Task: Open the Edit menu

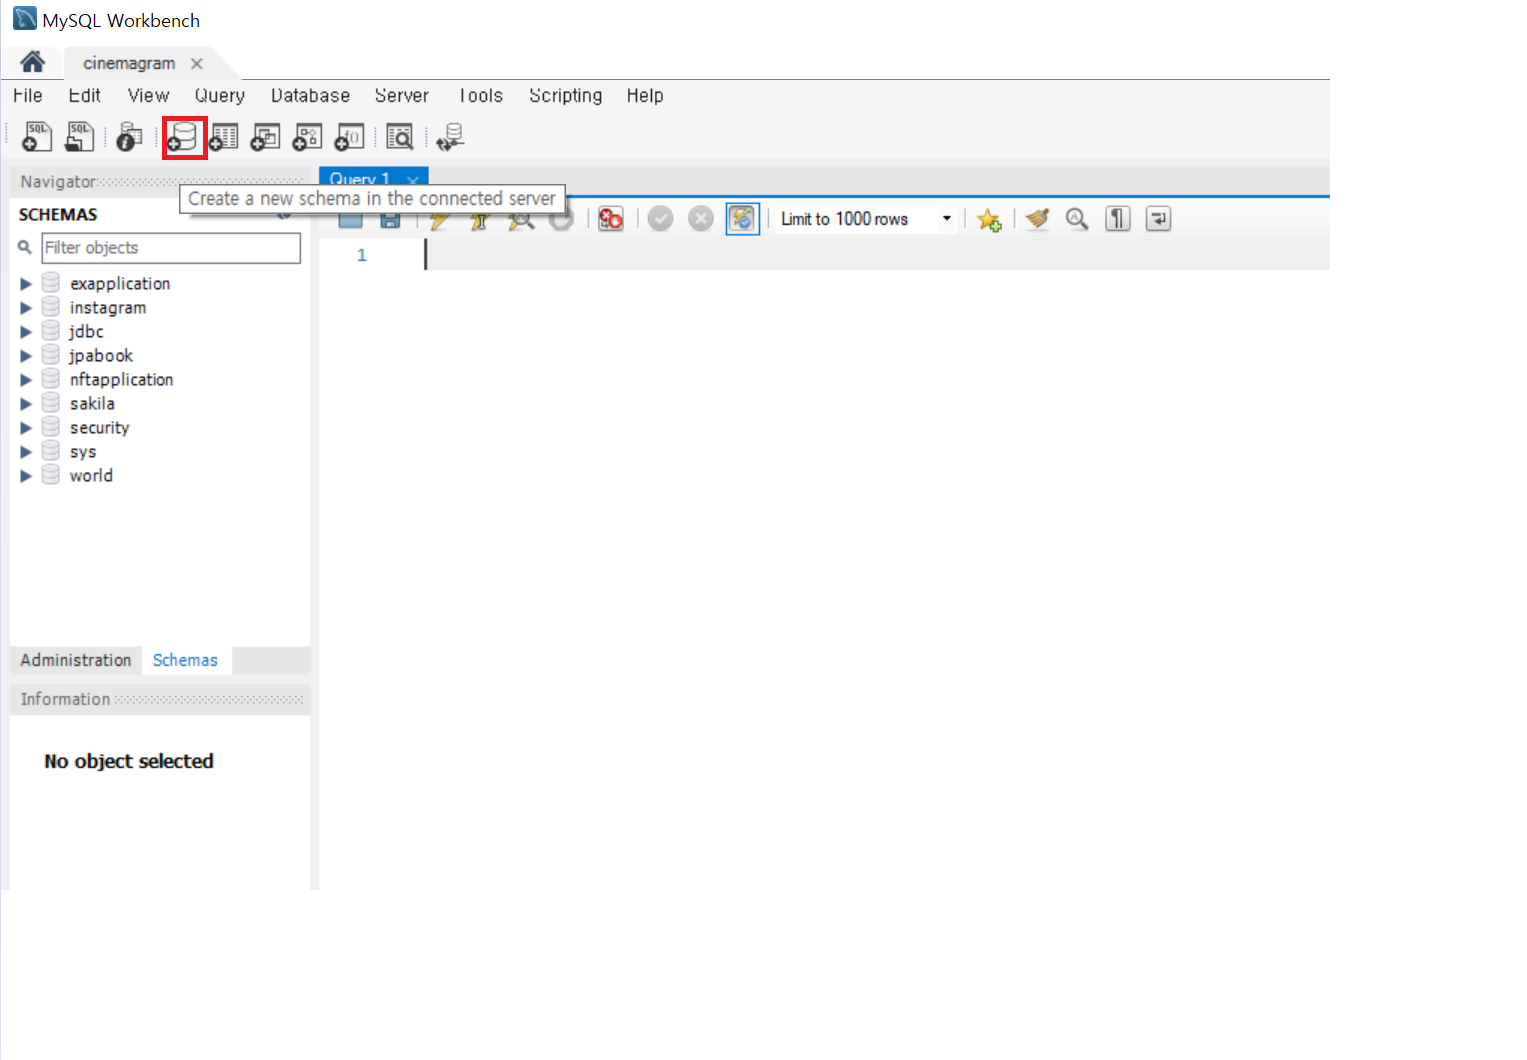Action: pos(84,95)
